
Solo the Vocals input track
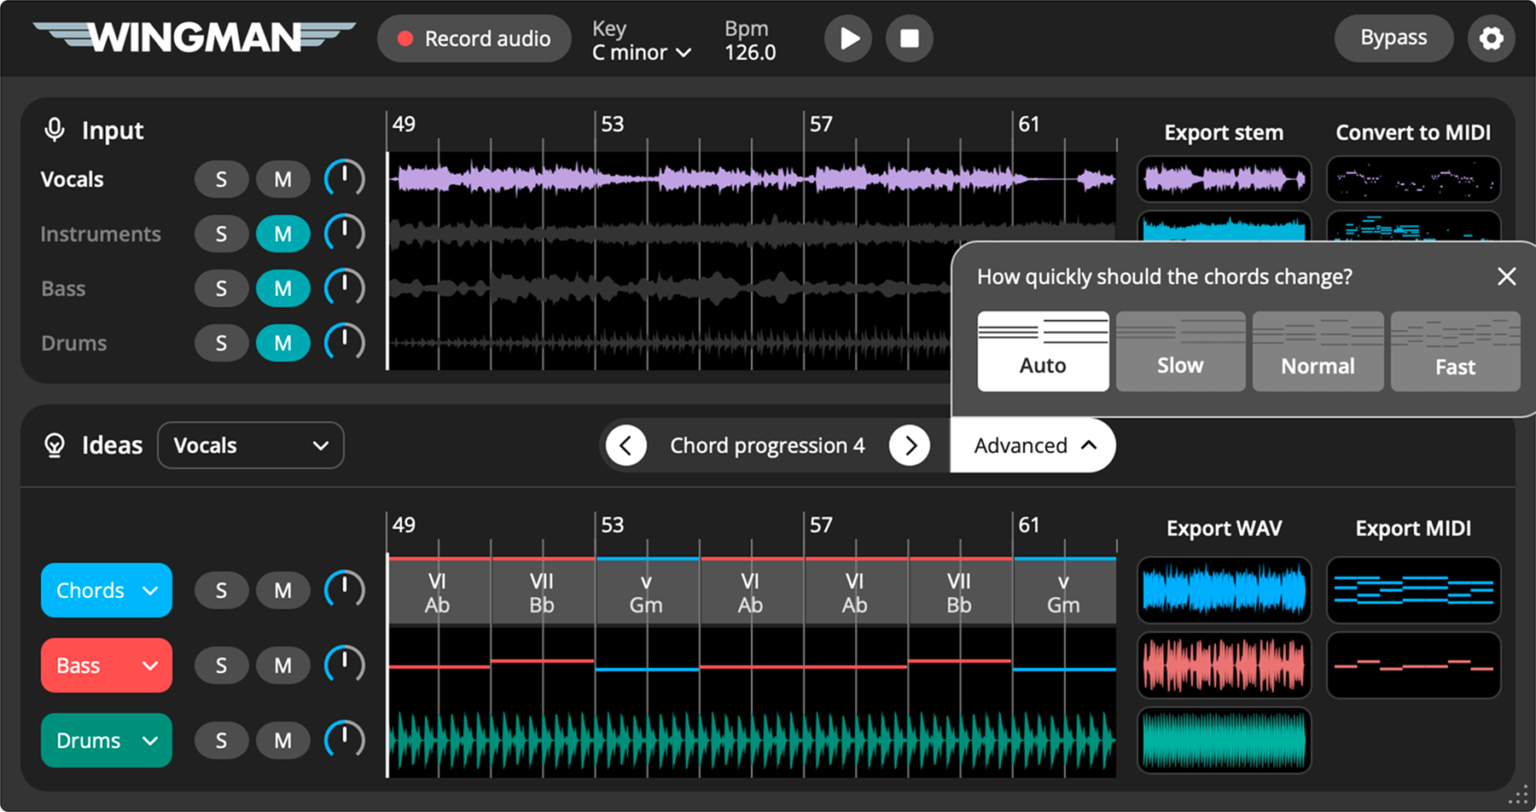coord(221,179)
